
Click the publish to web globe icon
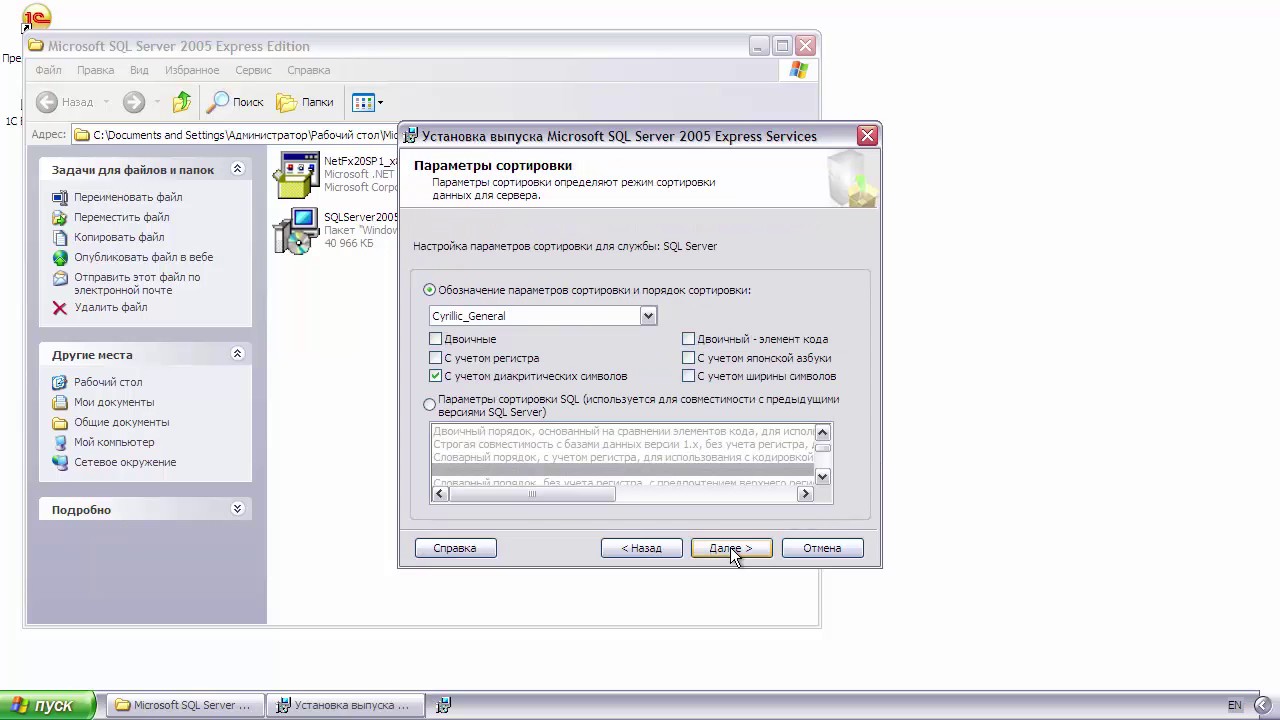pyautogui.click(x=60, y=257)
